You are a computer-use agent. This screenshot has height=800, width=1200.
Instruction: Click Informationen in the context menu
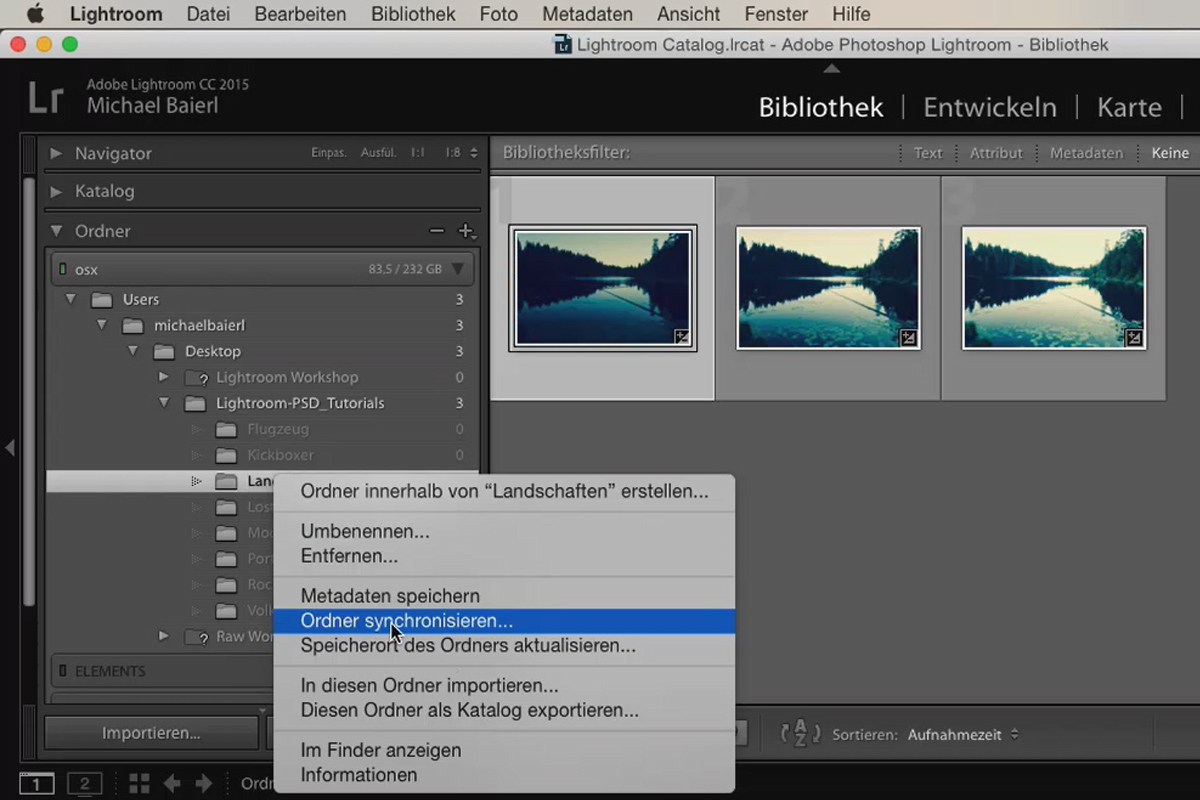pos(504,775)
